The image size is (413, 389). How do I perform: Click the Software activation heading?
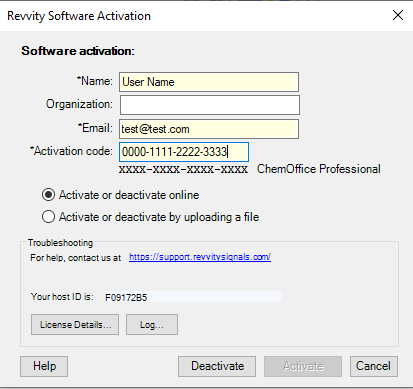point(78,51)
